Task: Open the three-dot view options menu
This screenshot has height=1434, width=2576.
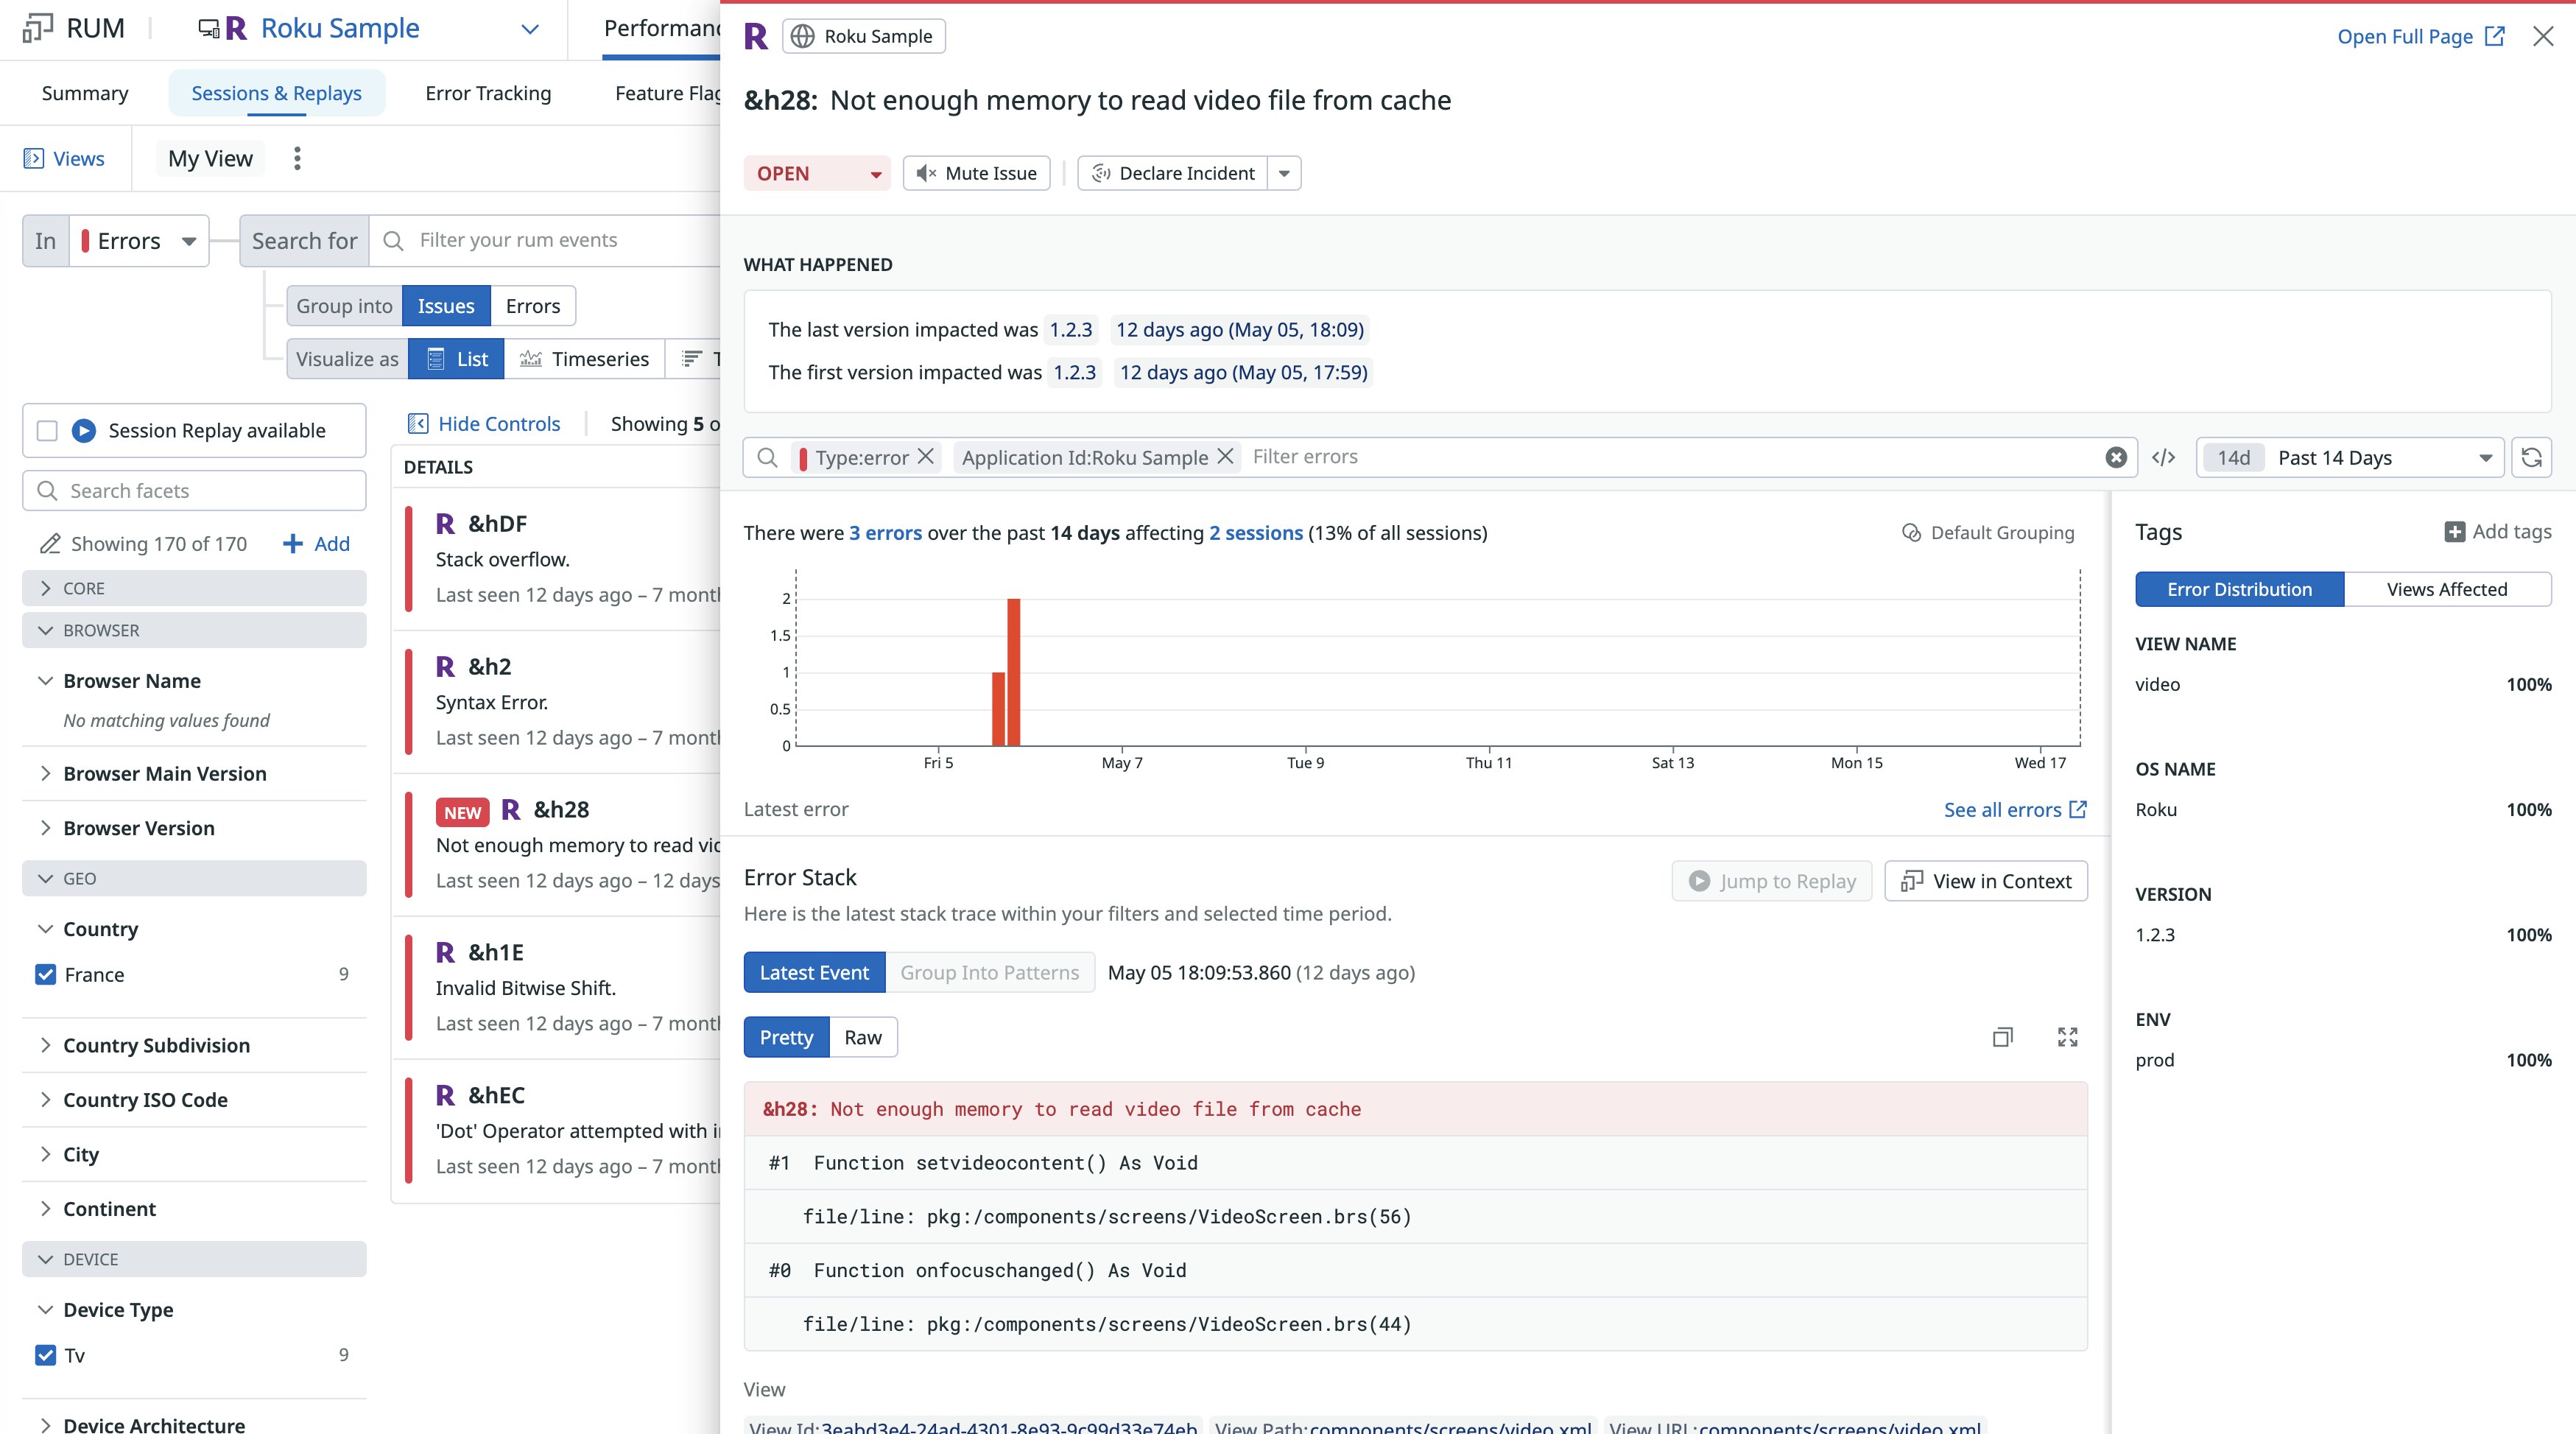Action: tap(297, 158)
